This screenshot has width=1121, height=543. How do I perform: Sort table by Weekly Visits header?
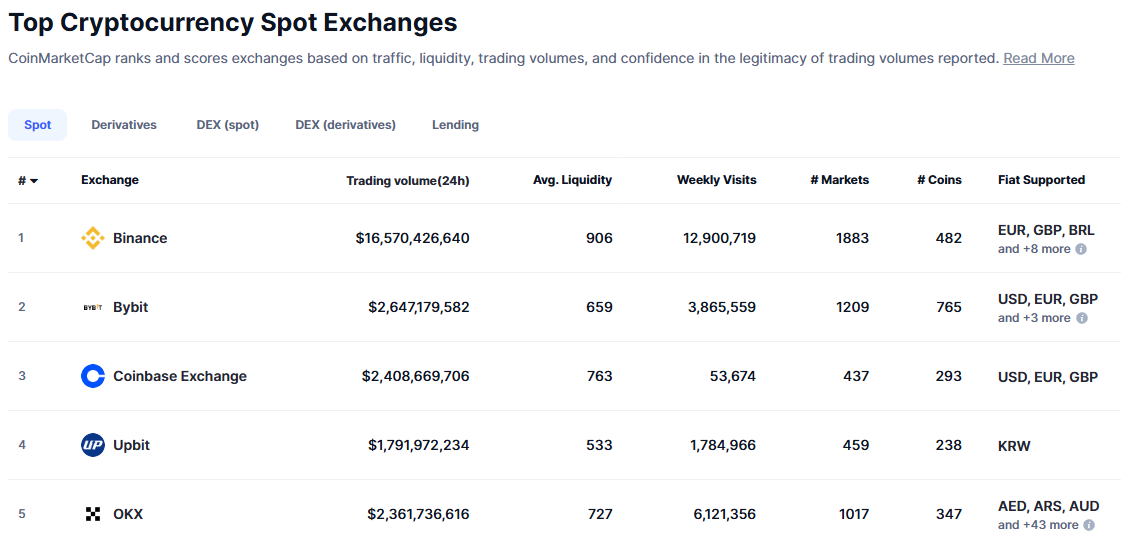pos(716,180)
